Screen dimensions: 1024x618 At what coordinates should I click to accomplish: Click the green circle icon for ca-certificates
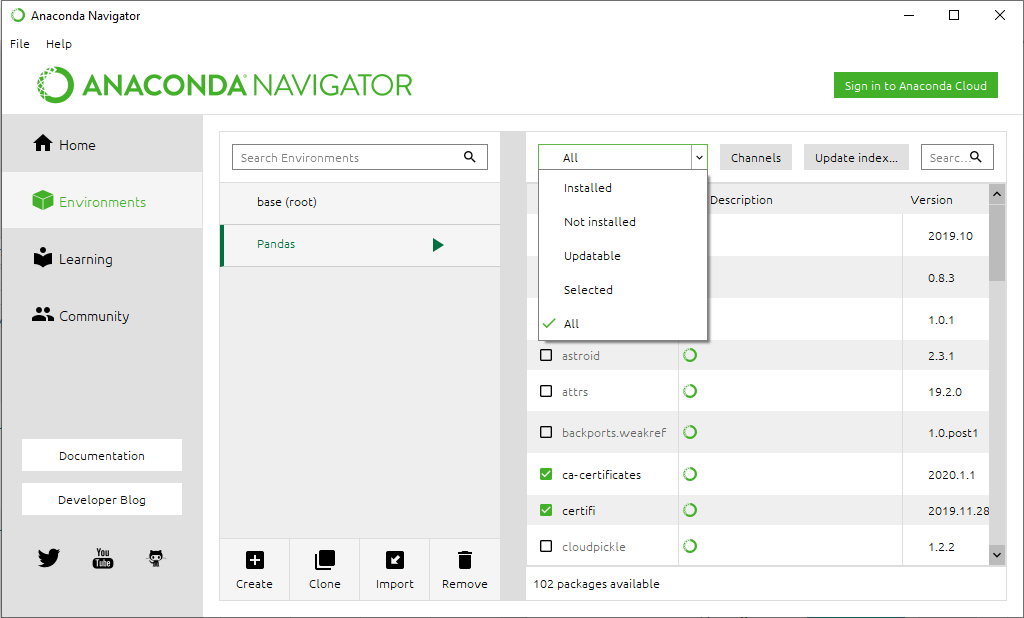(690, 474)
